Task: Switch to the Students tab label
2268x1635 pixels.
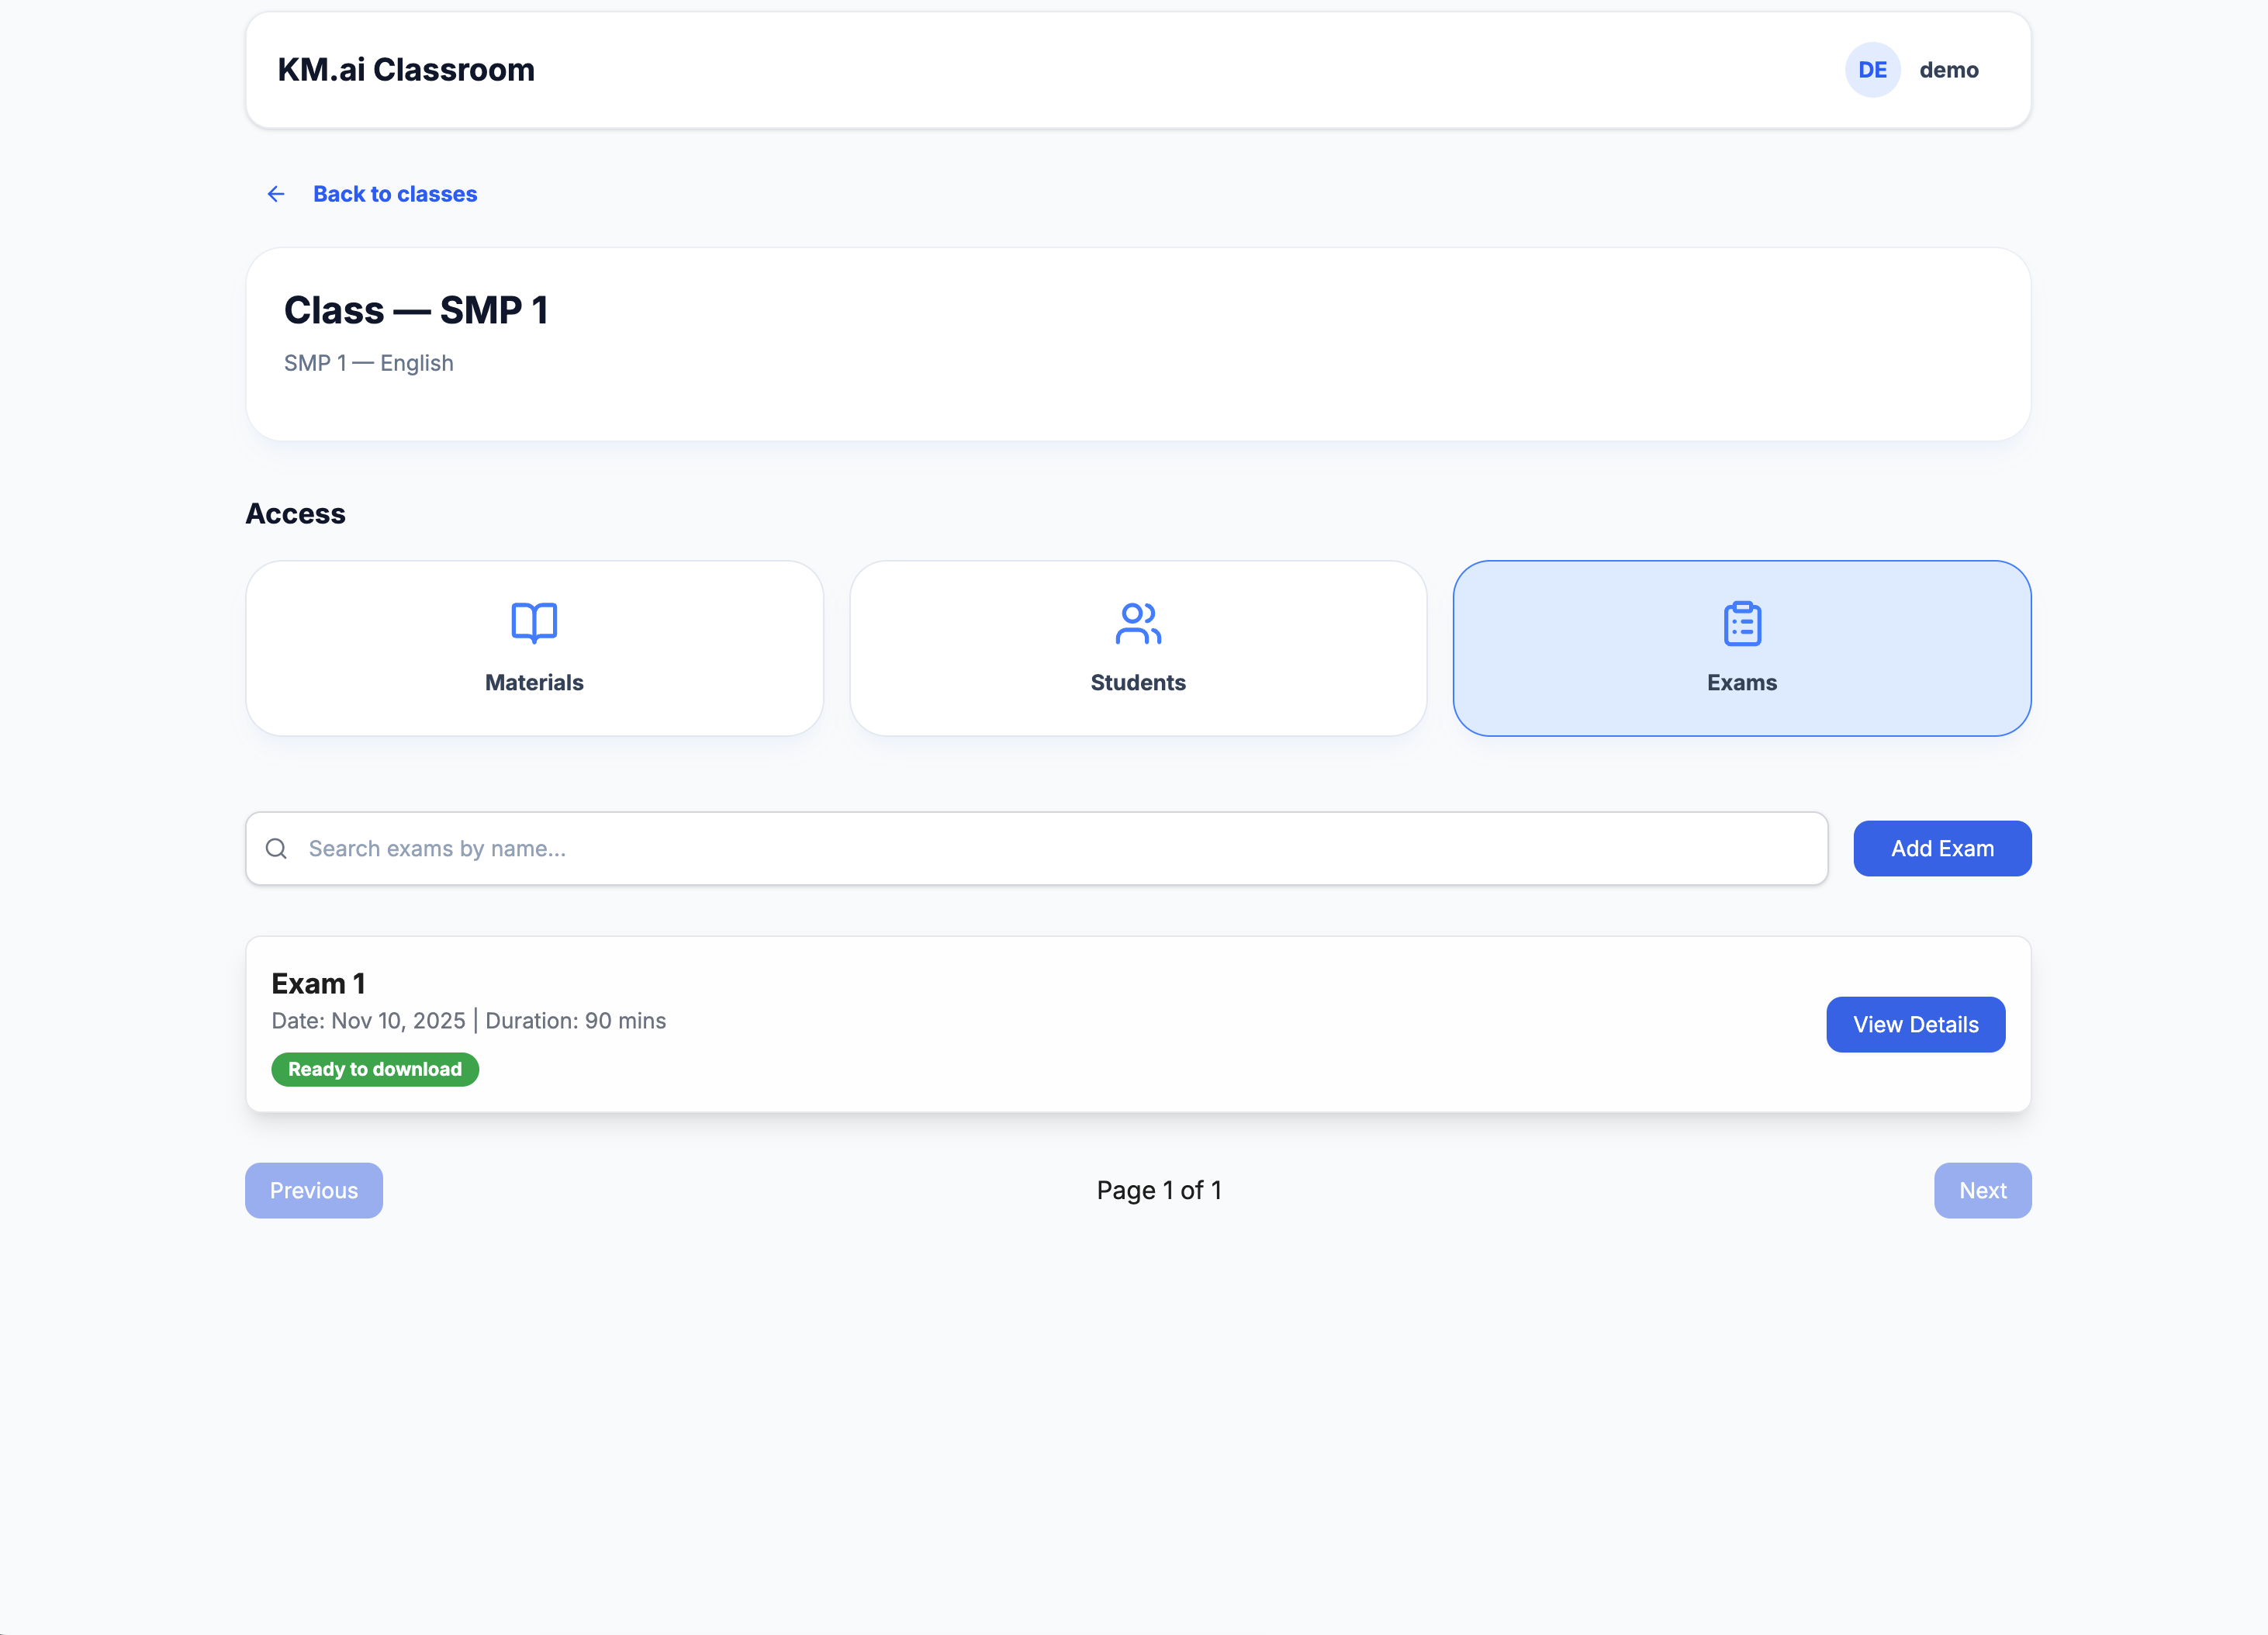Action: 1138,682
